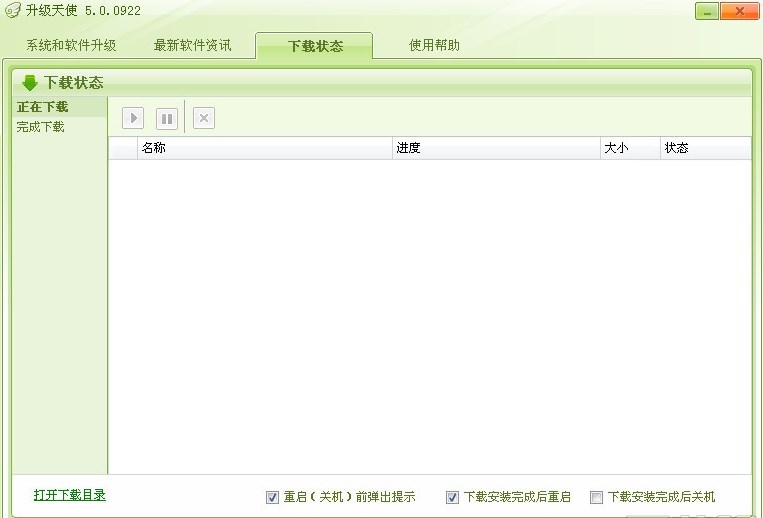Open the 打开下载目录 link
This screenshot has width=763, height=518.
coord(70,495)
